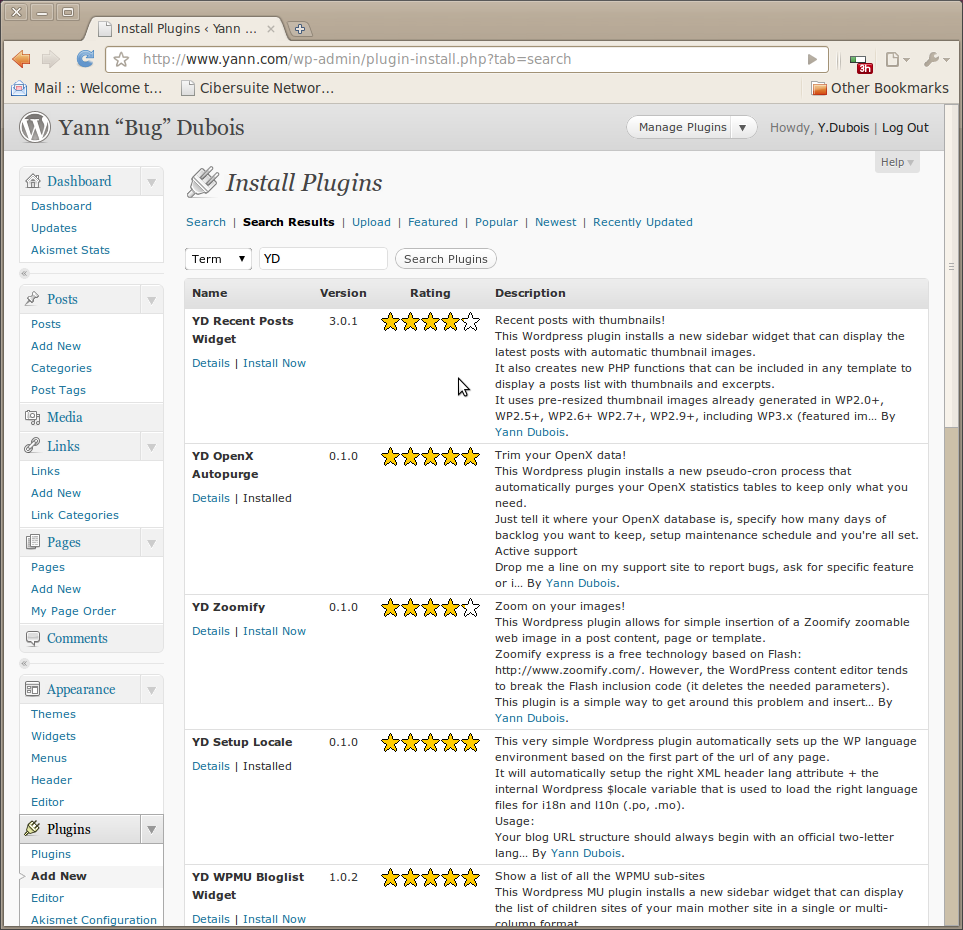Collapse the Plugins menu section
The height and width of the screenshot is (930, 963).
coord(152,829)
